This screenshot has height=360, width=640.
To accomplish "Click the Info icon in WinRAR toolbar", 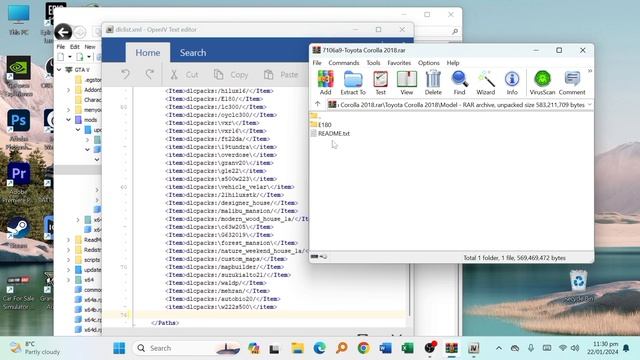I will point(512,82).
